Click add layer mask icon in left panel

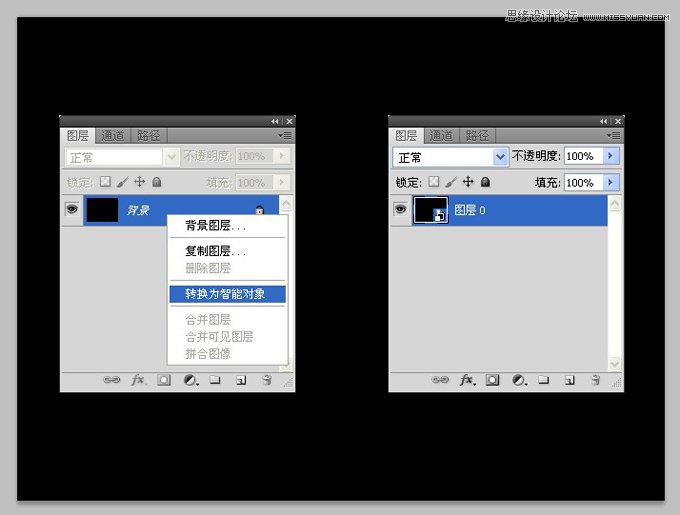pos(163,380)
